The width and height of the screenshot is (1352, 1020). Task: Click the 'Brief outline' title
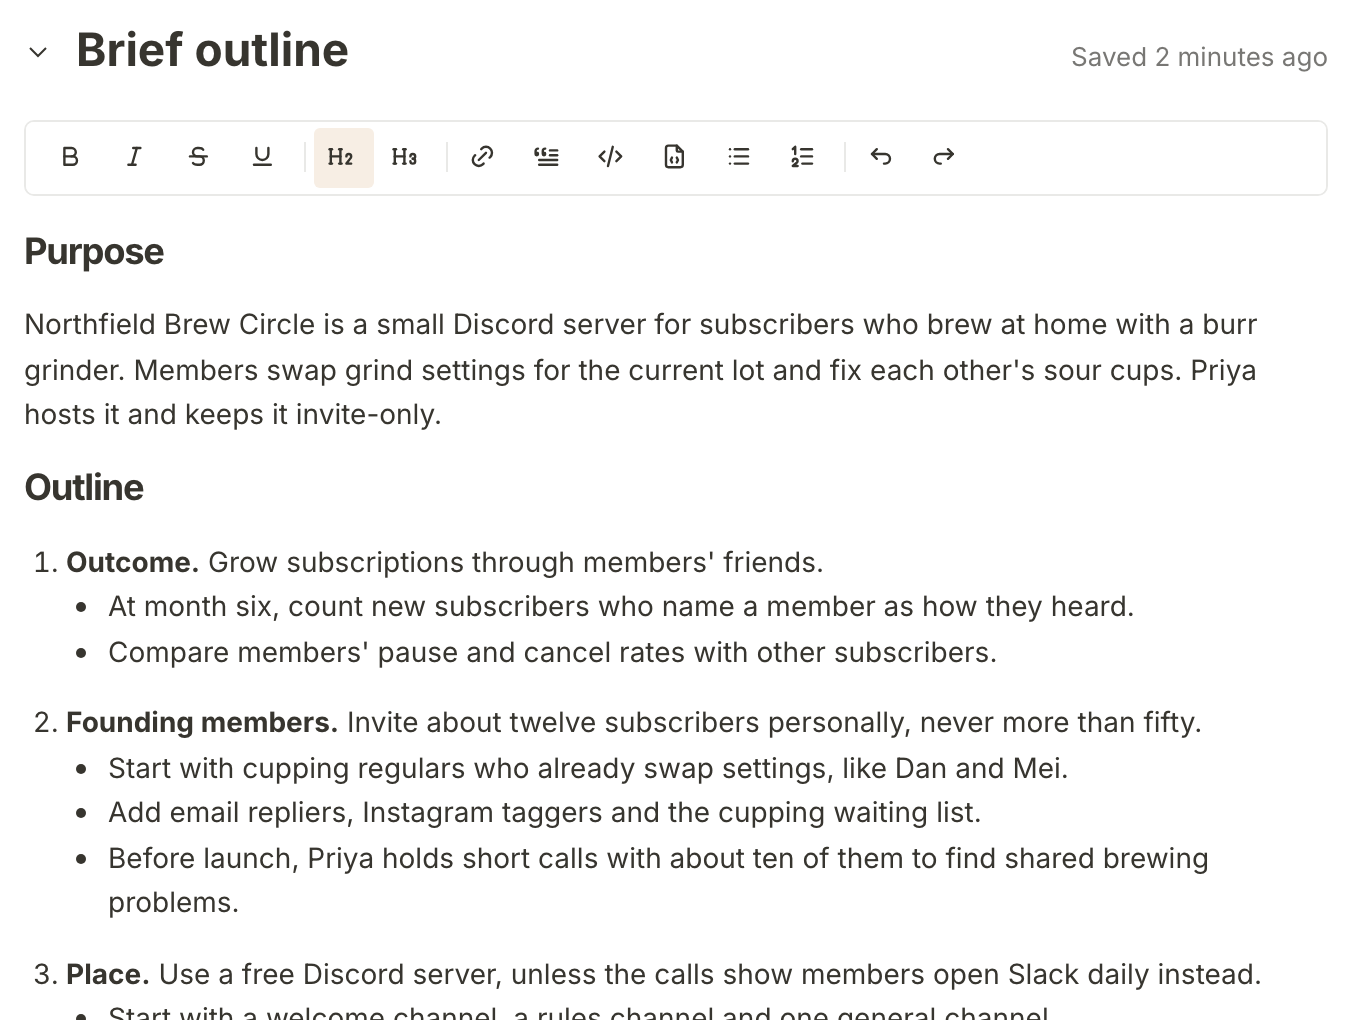(212, 50)
